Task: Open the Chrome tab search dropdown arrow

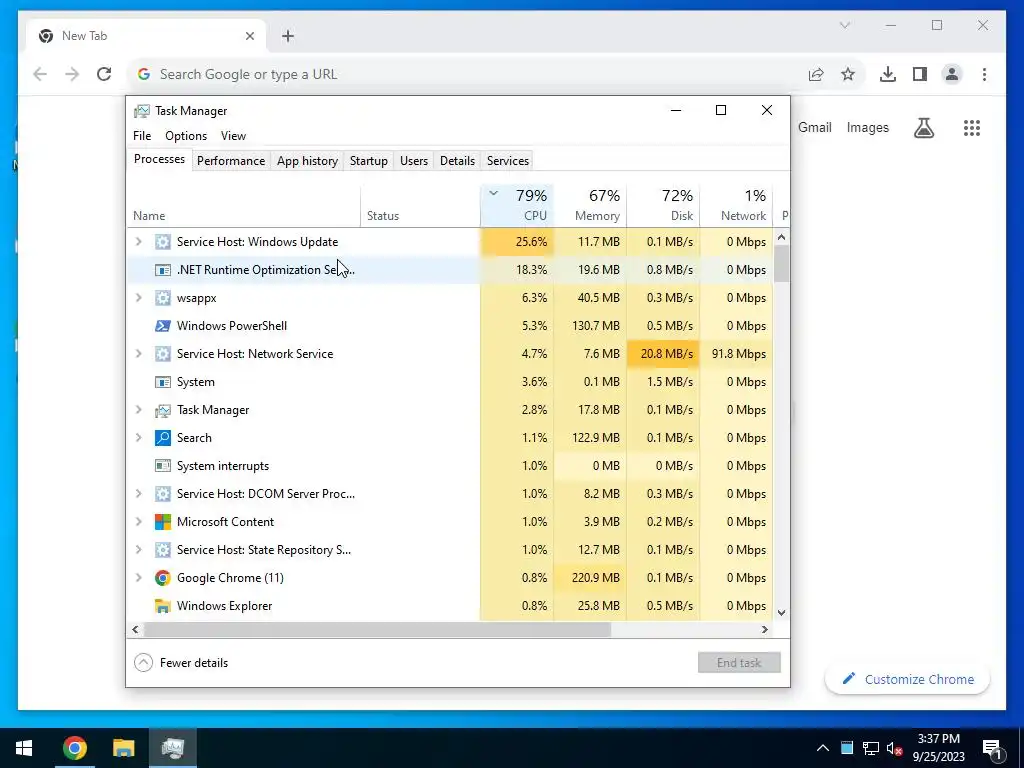Action: point(844,25)
